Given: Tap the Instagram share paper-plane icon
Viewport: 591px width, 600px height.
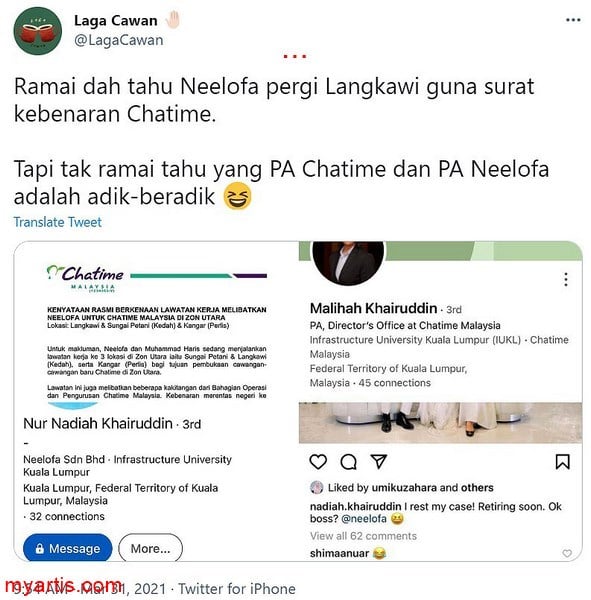Looking at the screenshot, I should click(x=379, y=461).
